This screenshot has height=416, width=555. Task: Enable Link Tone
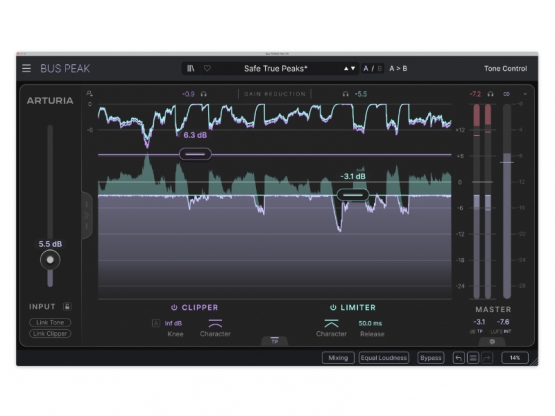[x=50, y=323]
